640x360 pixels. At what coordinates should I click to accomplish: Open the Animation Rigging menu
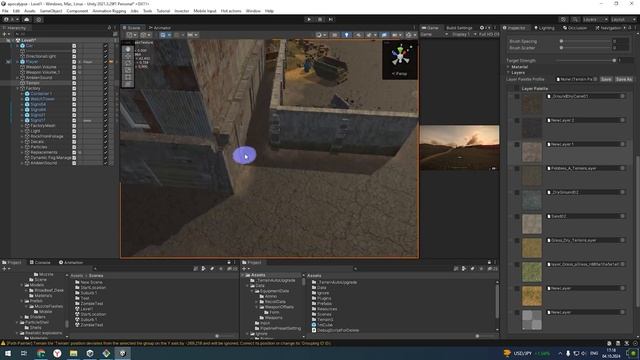(x=109, y=11)
